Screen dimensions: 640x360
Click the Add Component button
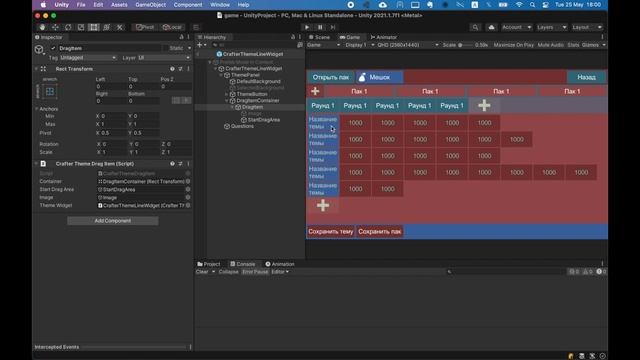[113, 221]
